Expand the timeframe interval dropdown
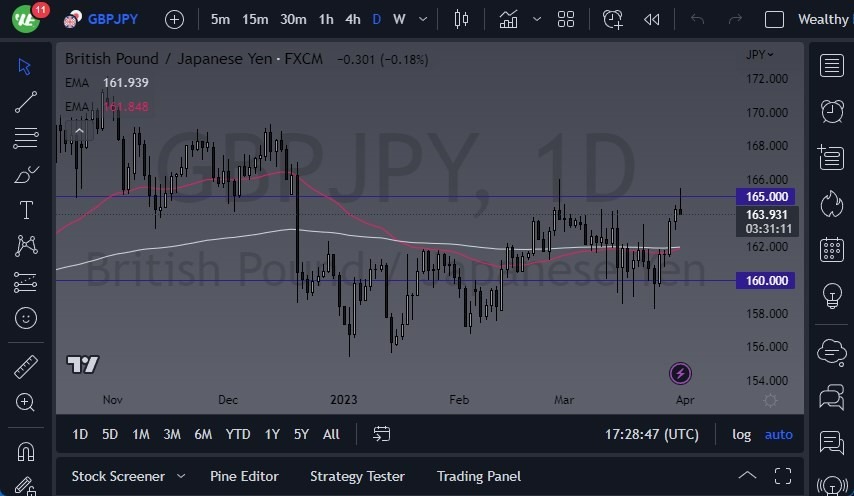The width and height of the screenshot is (854, 496). pos(423,20)
